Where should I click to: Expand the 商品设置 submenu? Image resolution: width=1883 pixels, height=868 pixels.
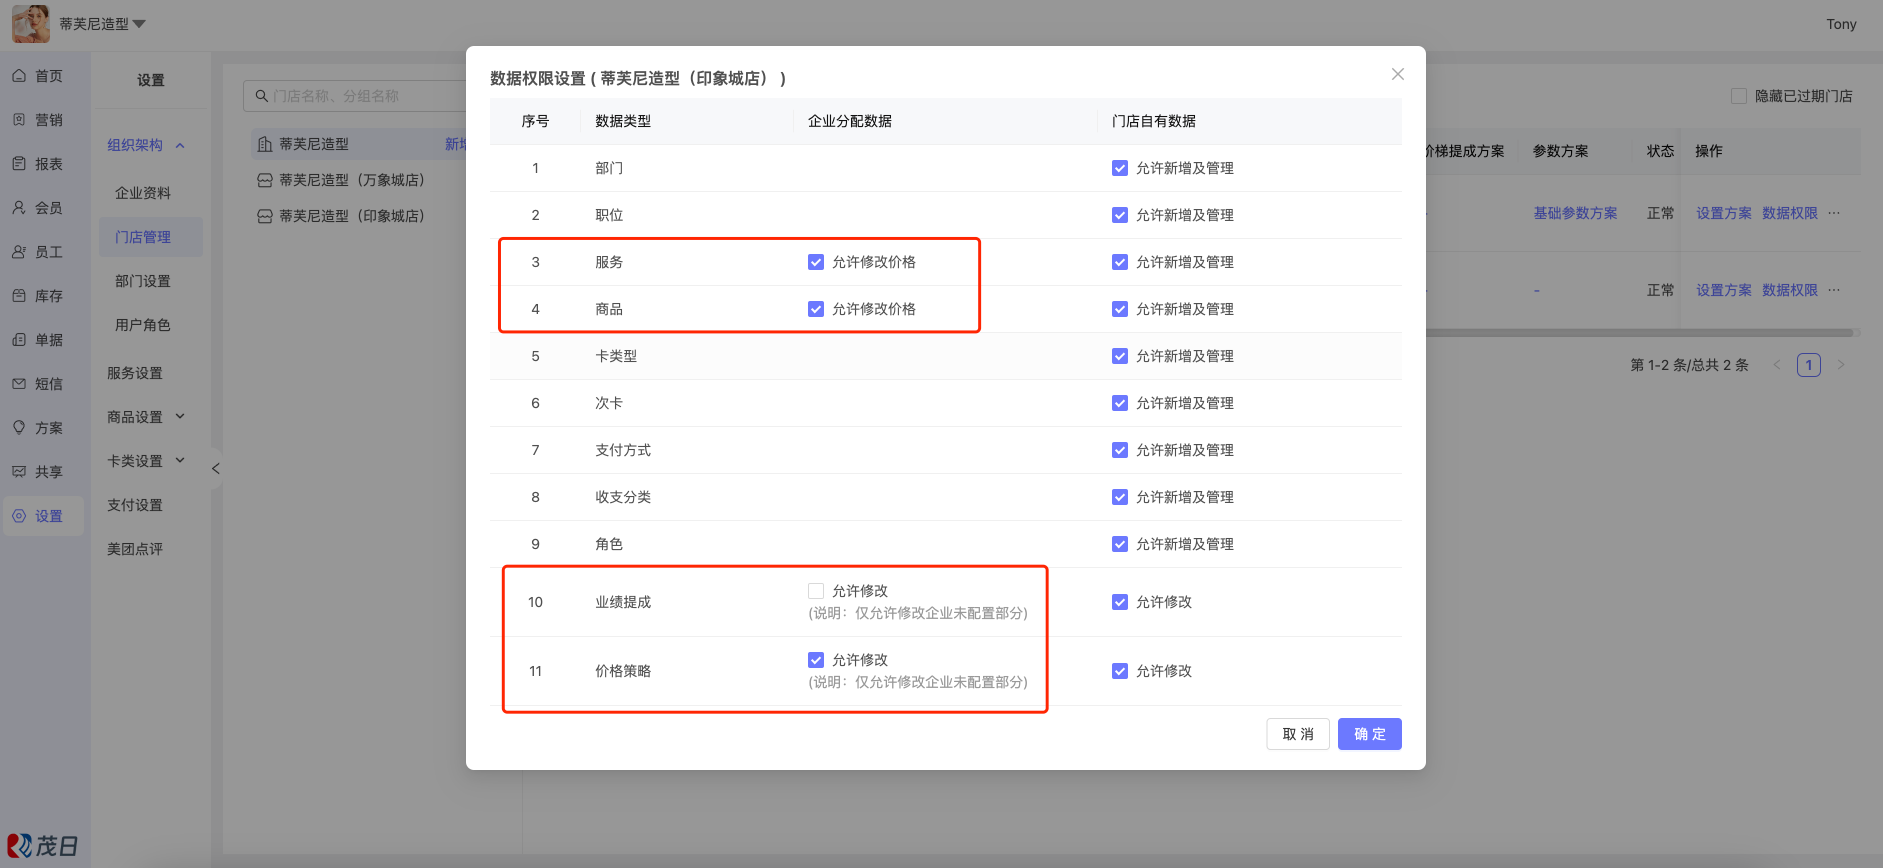[x=180, y=417]
